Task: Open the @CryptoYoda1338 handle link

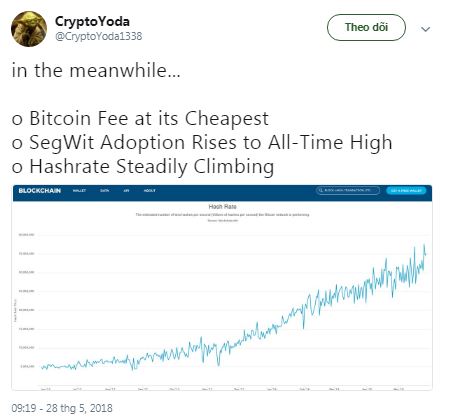Action: [98, 36]
